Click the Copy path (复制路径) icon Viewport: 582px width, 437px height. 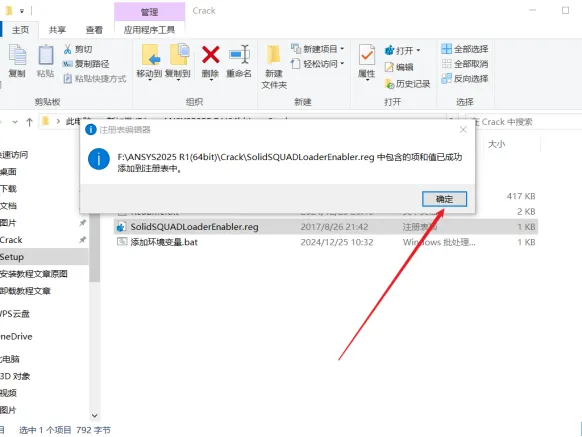coord(67,64)
